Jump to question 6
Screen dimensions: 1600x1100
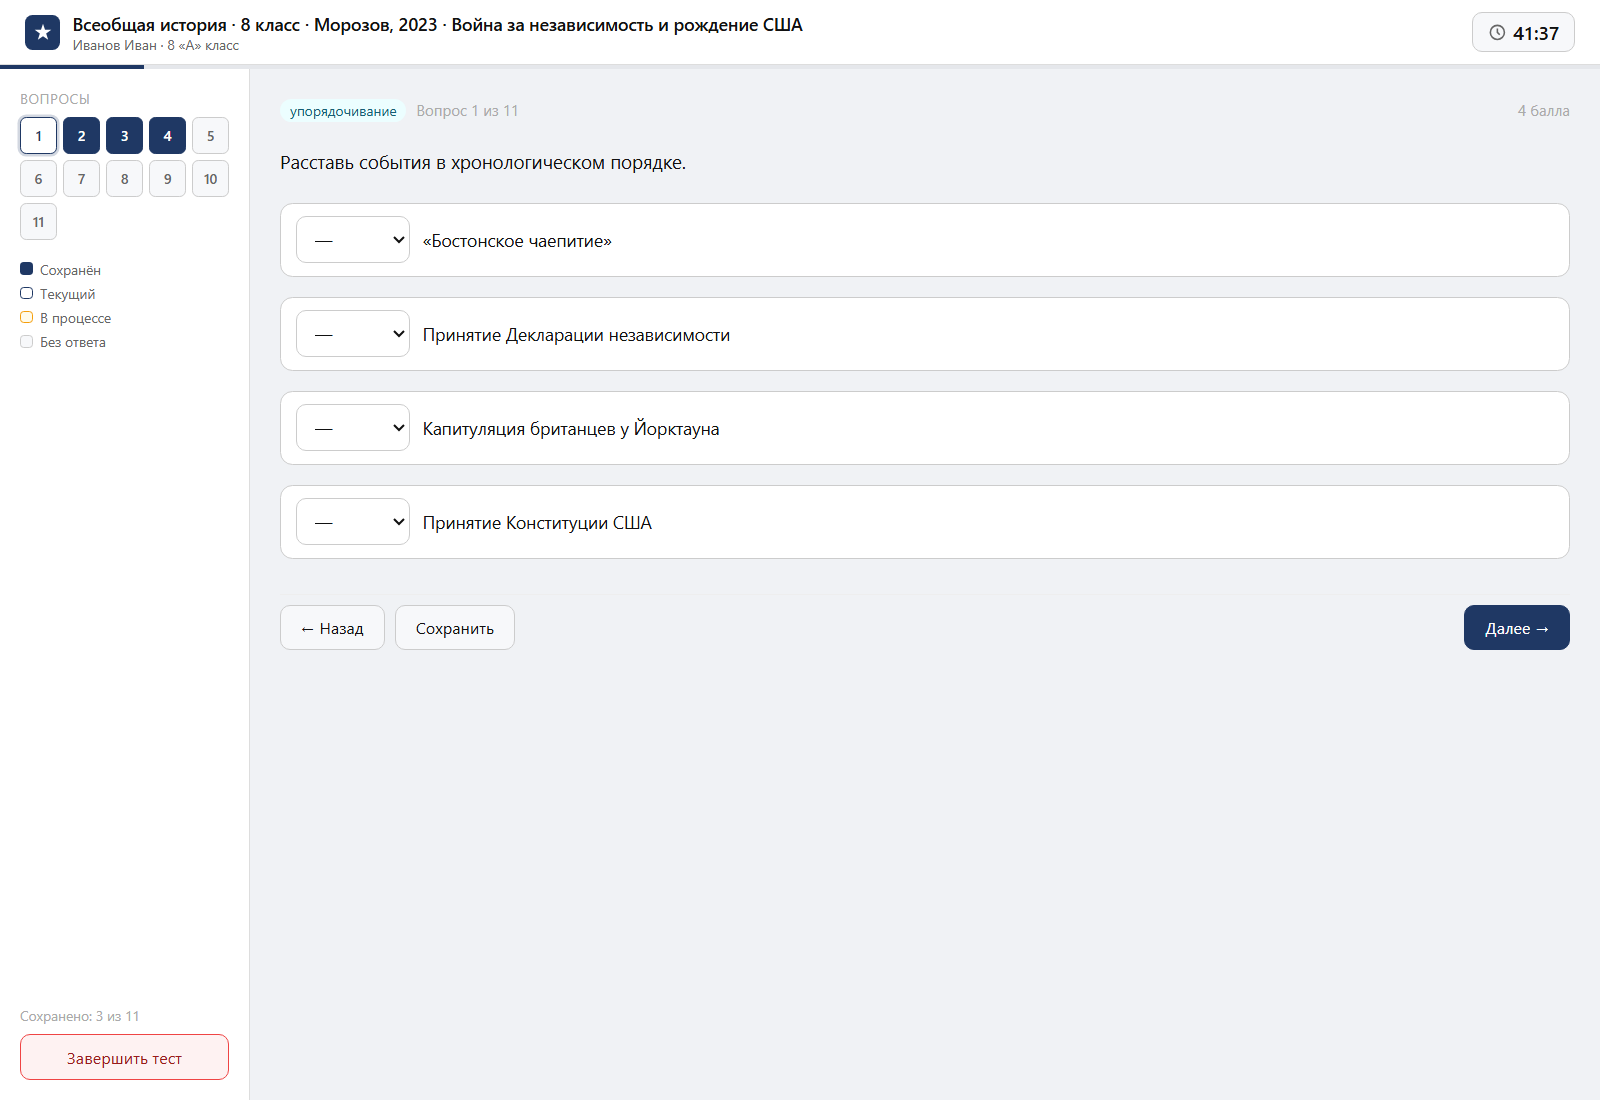[x=38, y=179]
